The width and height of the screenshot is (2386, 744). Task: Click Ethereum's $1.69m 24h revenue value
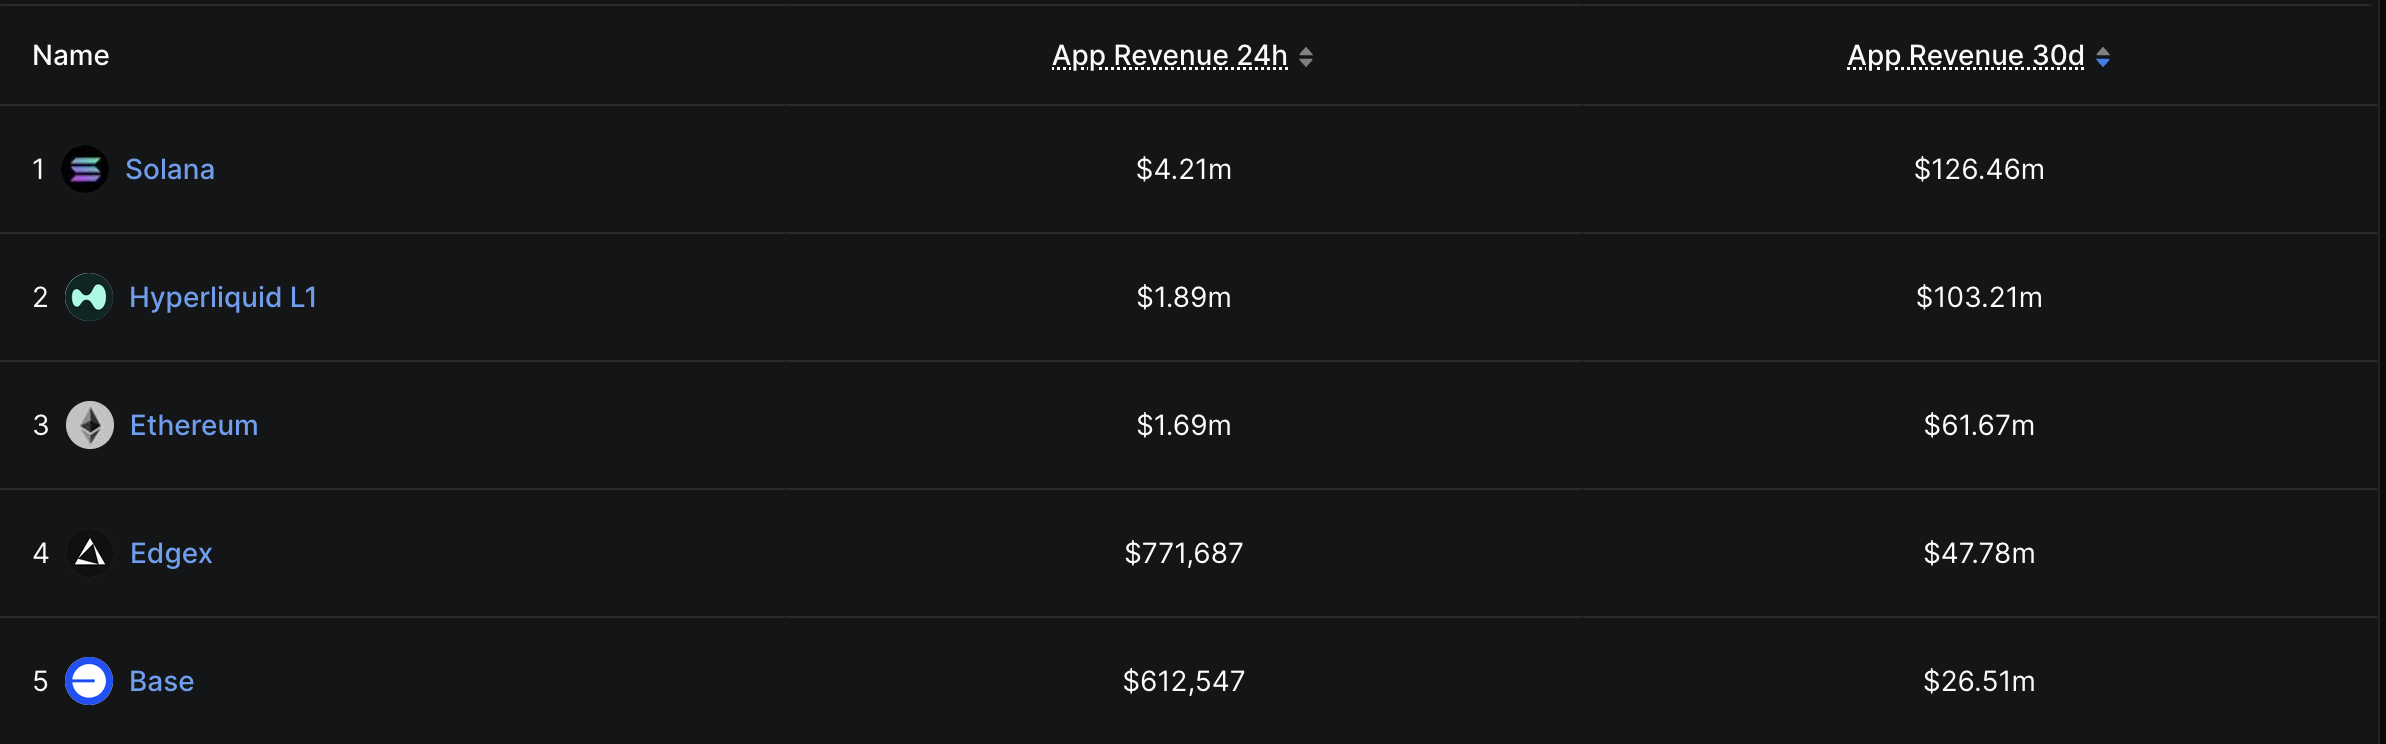(x=1183, y=425)
